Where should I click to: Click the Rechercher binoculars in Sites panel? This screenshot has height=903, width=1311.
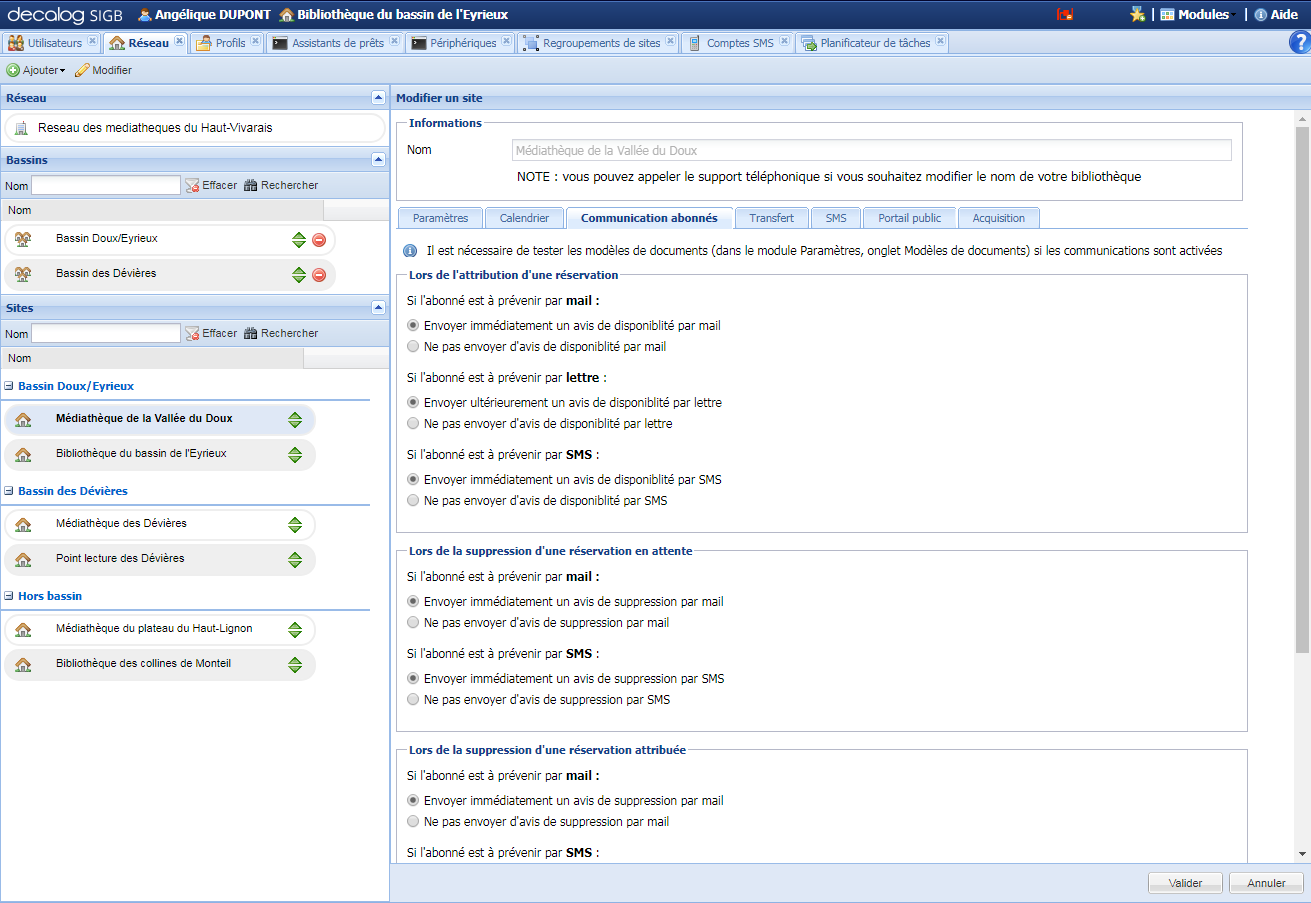(251, 334)
